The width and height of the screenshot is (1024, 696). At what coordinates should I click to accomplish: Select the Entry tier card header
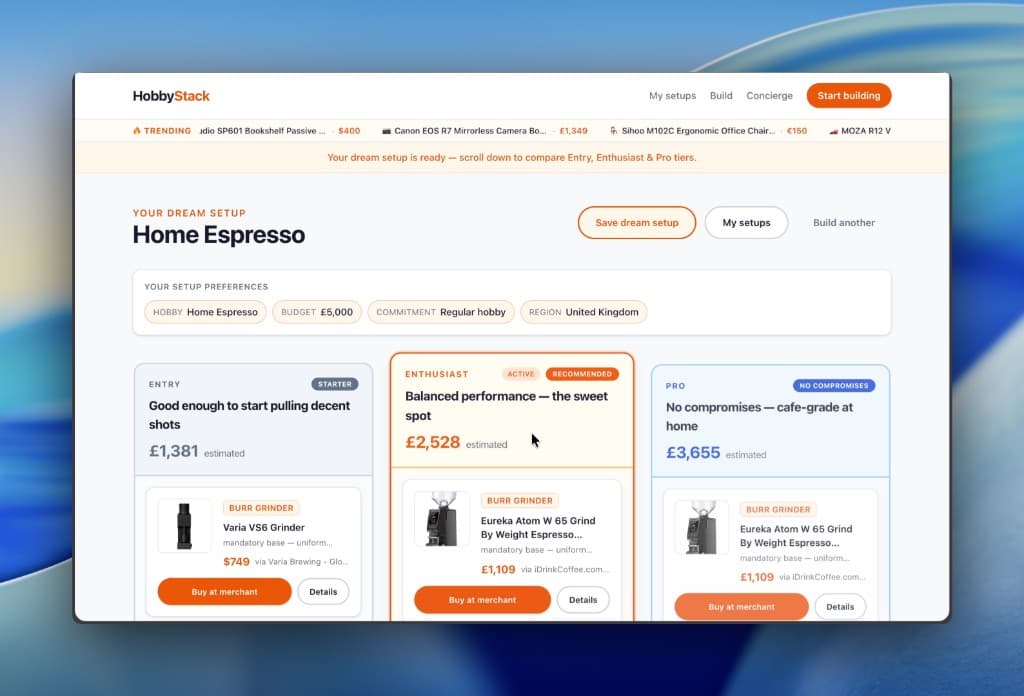[x=253, y=419]
